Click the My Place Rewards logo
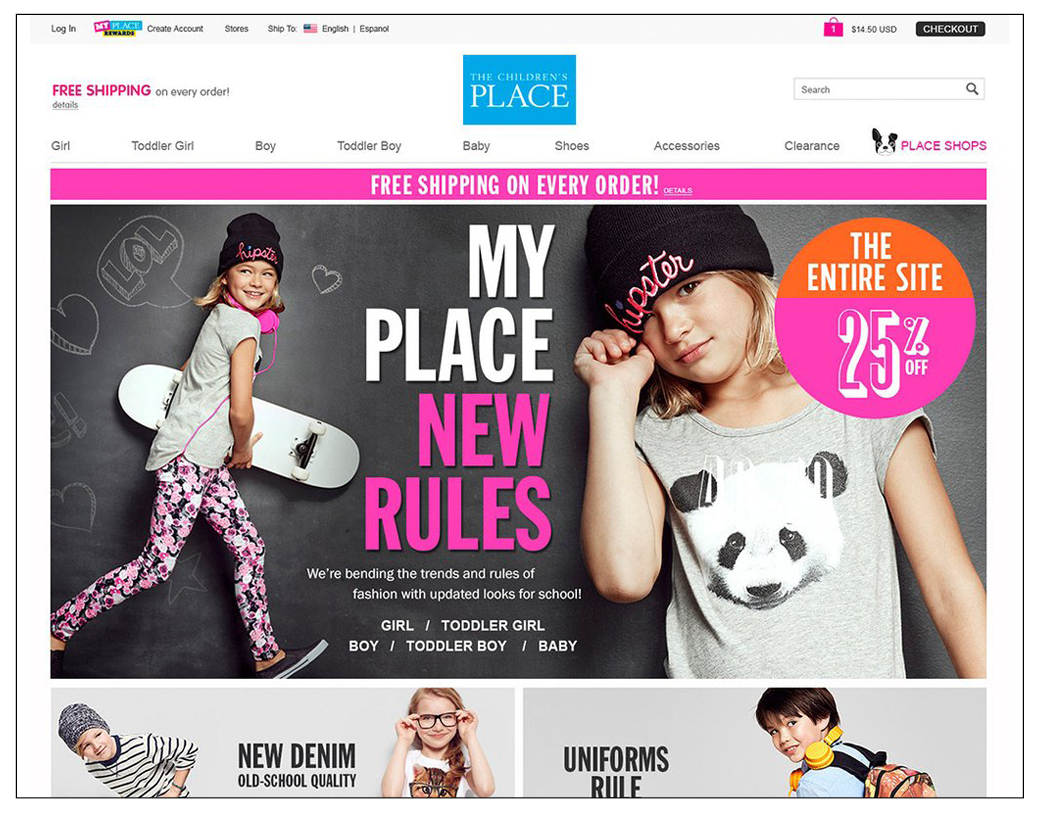1056x816 pixels. point(118,28)
